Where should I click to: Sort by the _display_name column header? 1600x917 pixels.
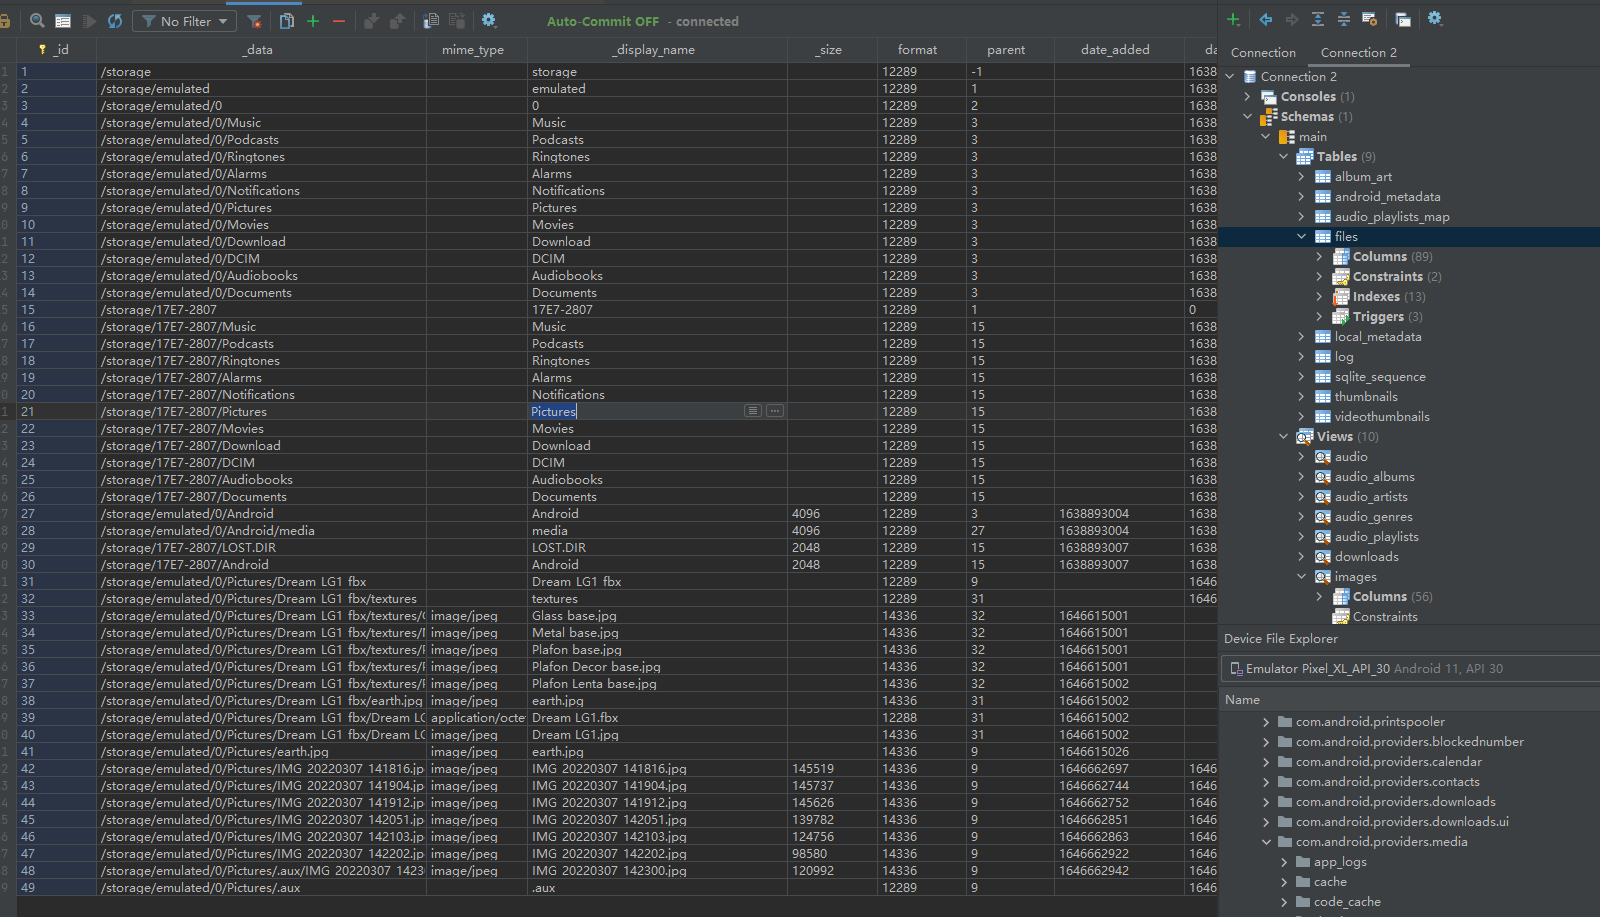[x=655, y=49]
